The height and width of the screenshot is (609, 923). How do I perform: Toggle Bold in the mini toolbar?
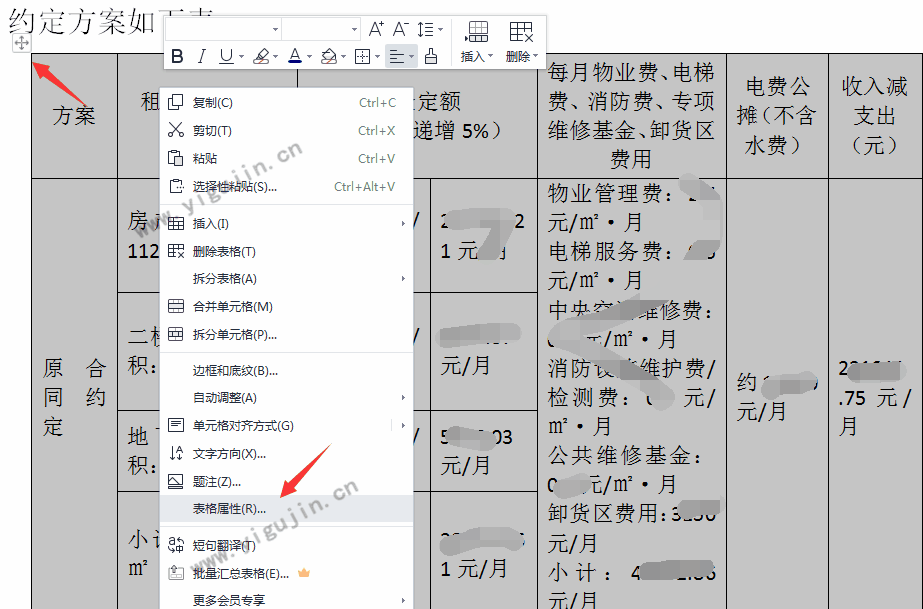click(x=177, y=56)
